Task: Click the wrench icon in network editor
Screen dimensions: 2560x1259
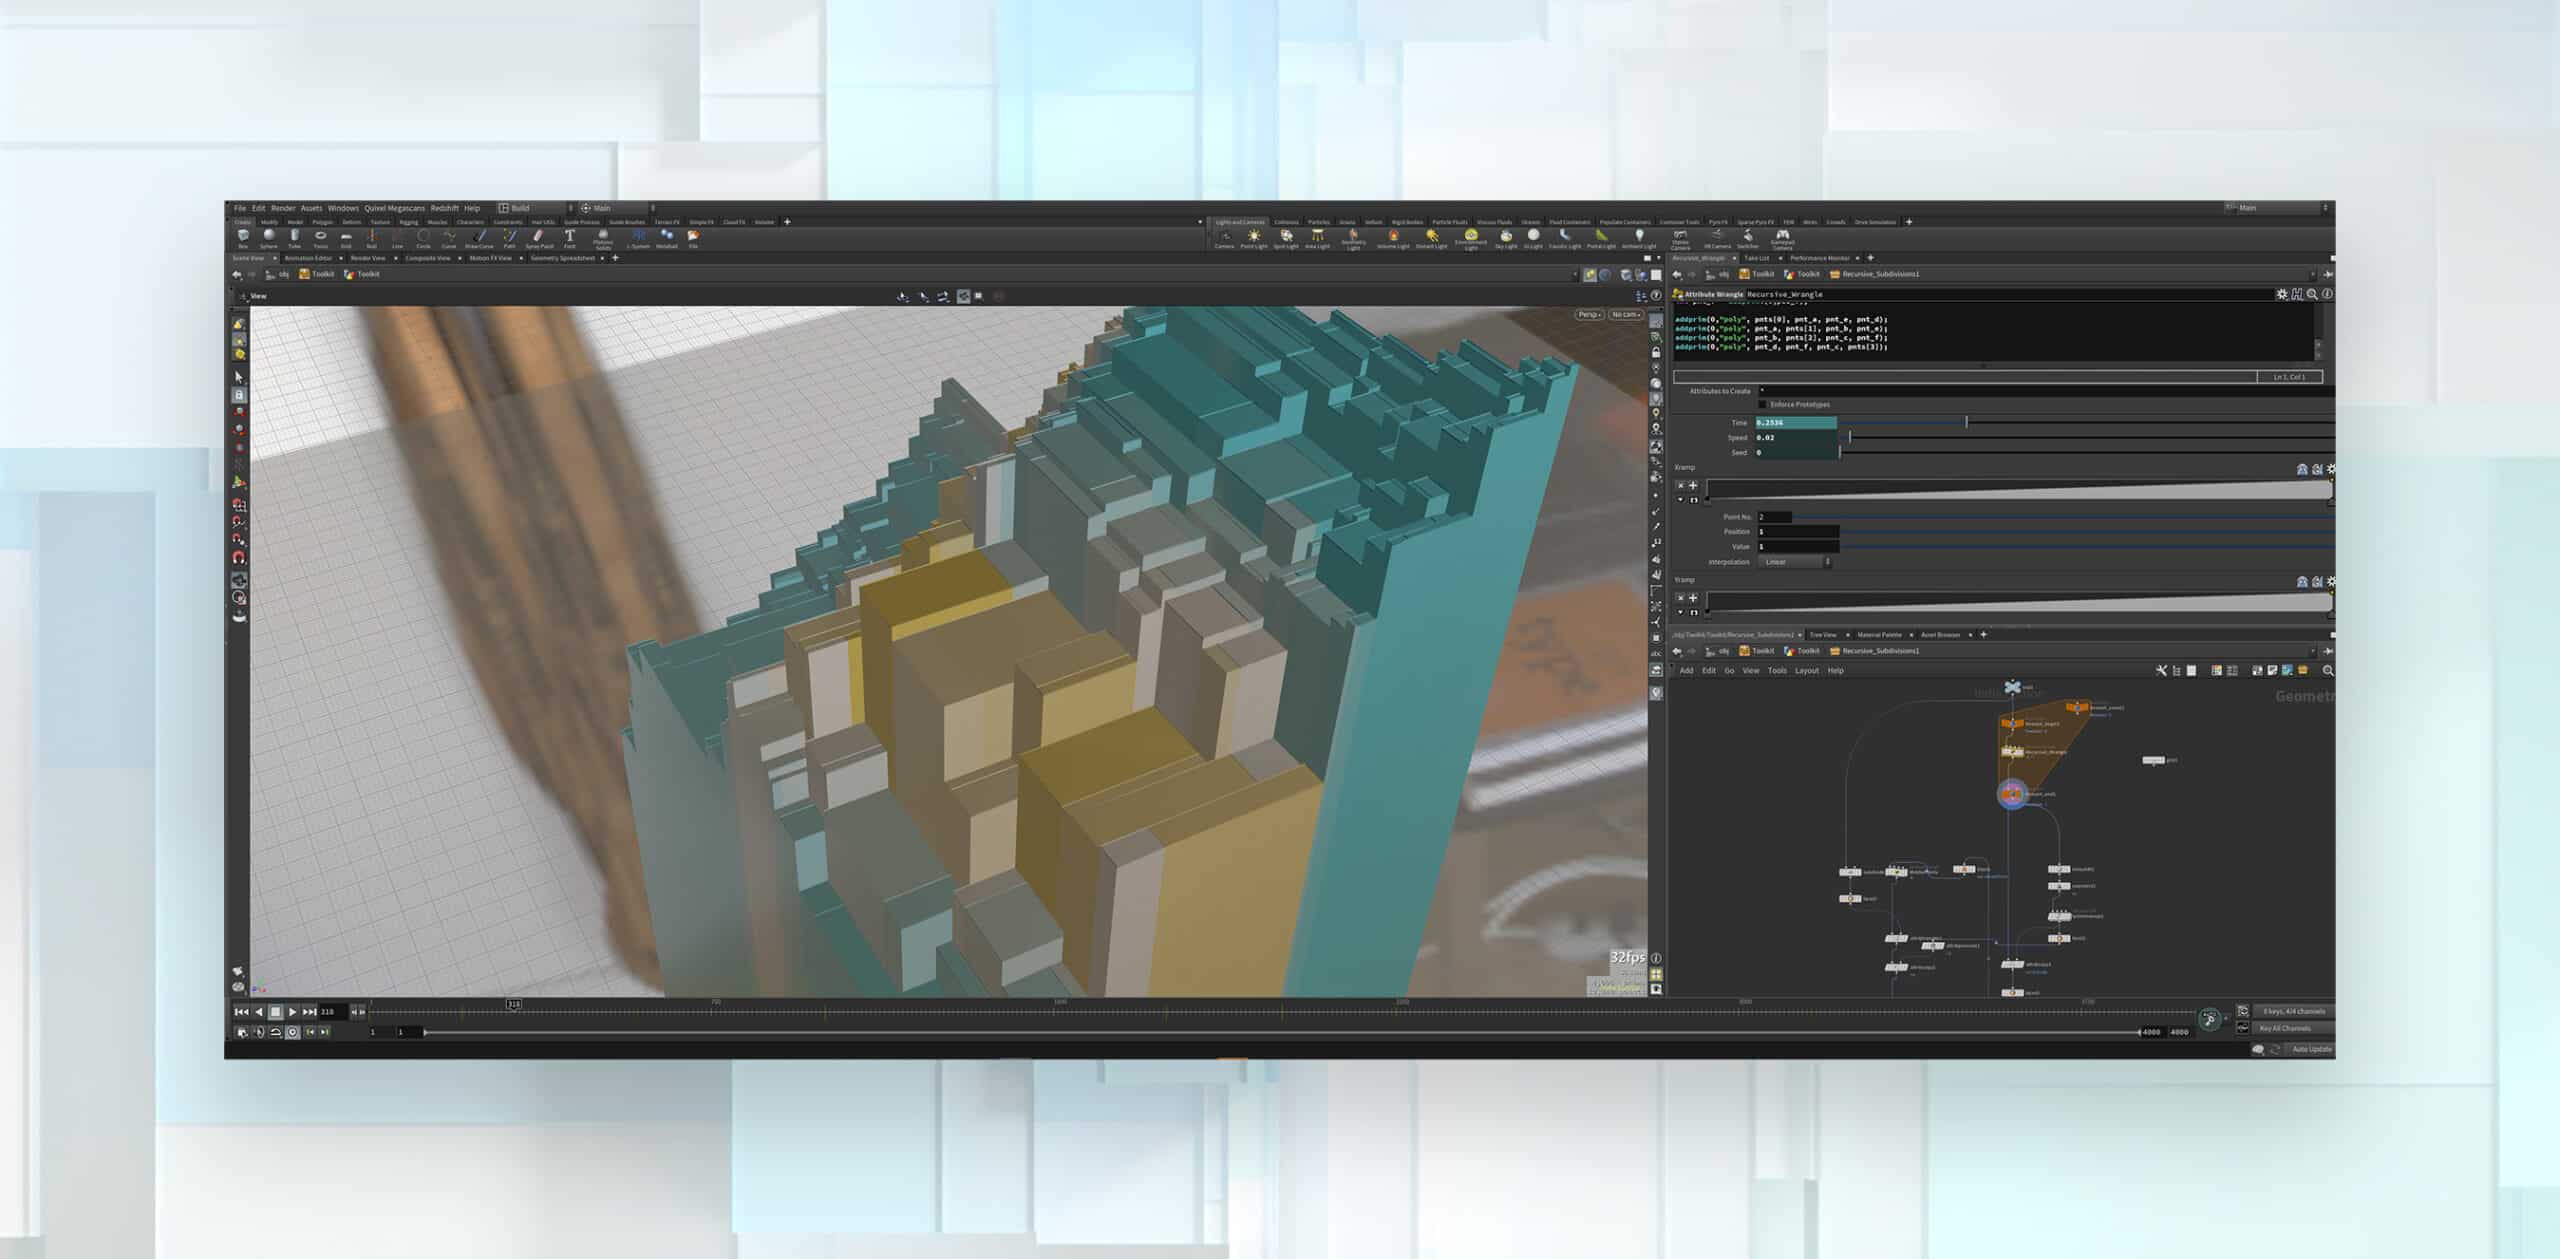Action: point(2160,671)
